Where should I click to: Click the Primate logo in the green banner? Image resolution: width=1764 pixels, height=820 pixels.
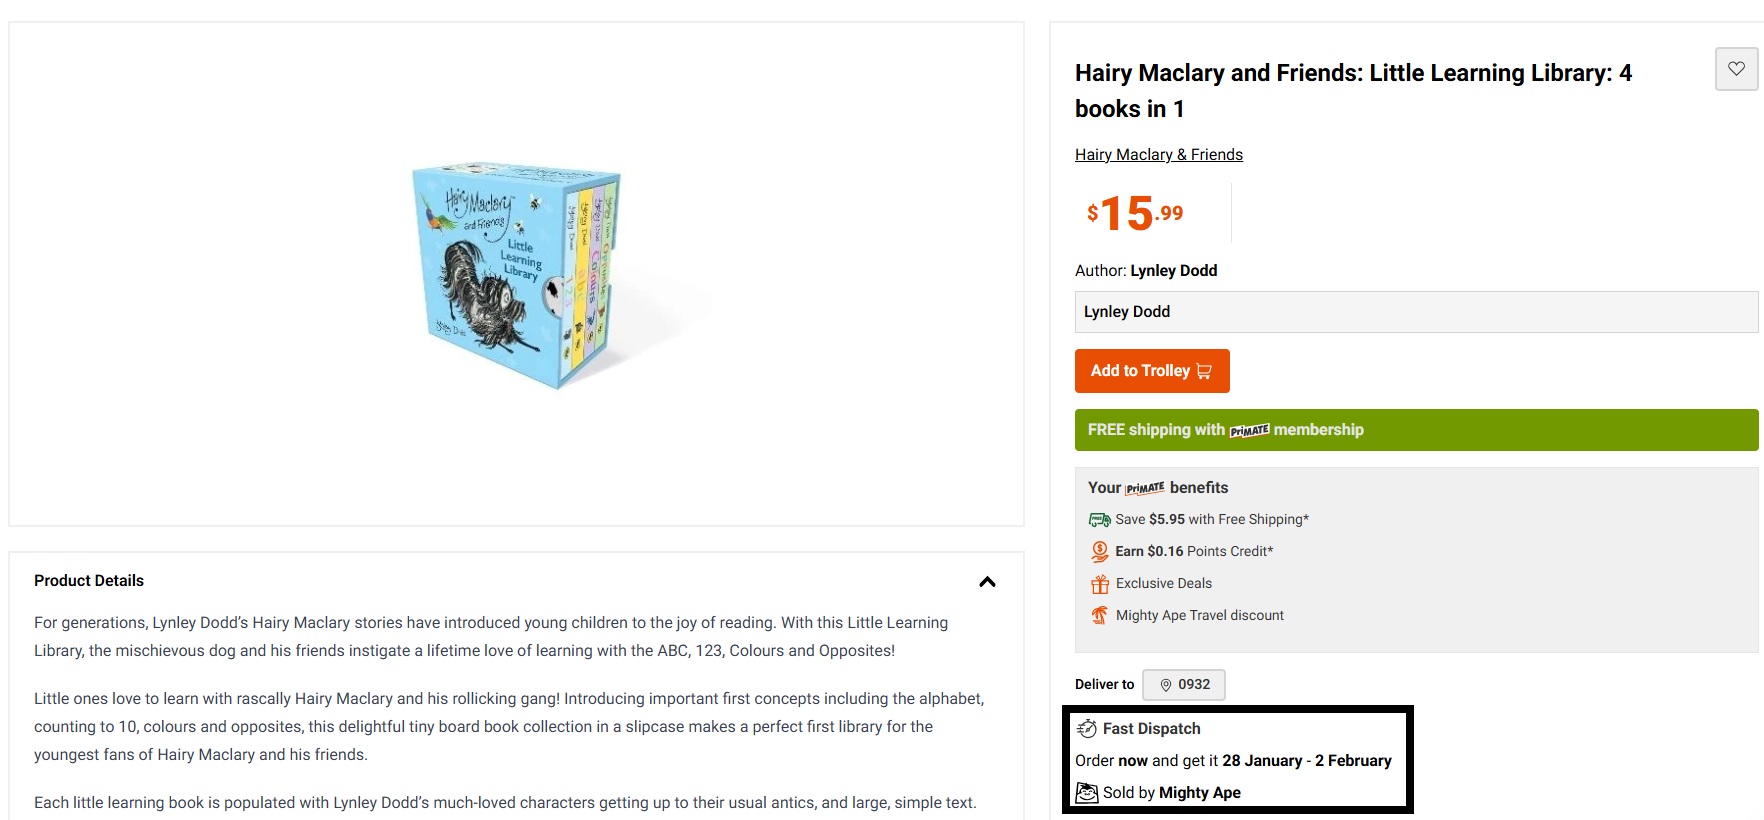pyautogui.click(x=1251, y=430)
